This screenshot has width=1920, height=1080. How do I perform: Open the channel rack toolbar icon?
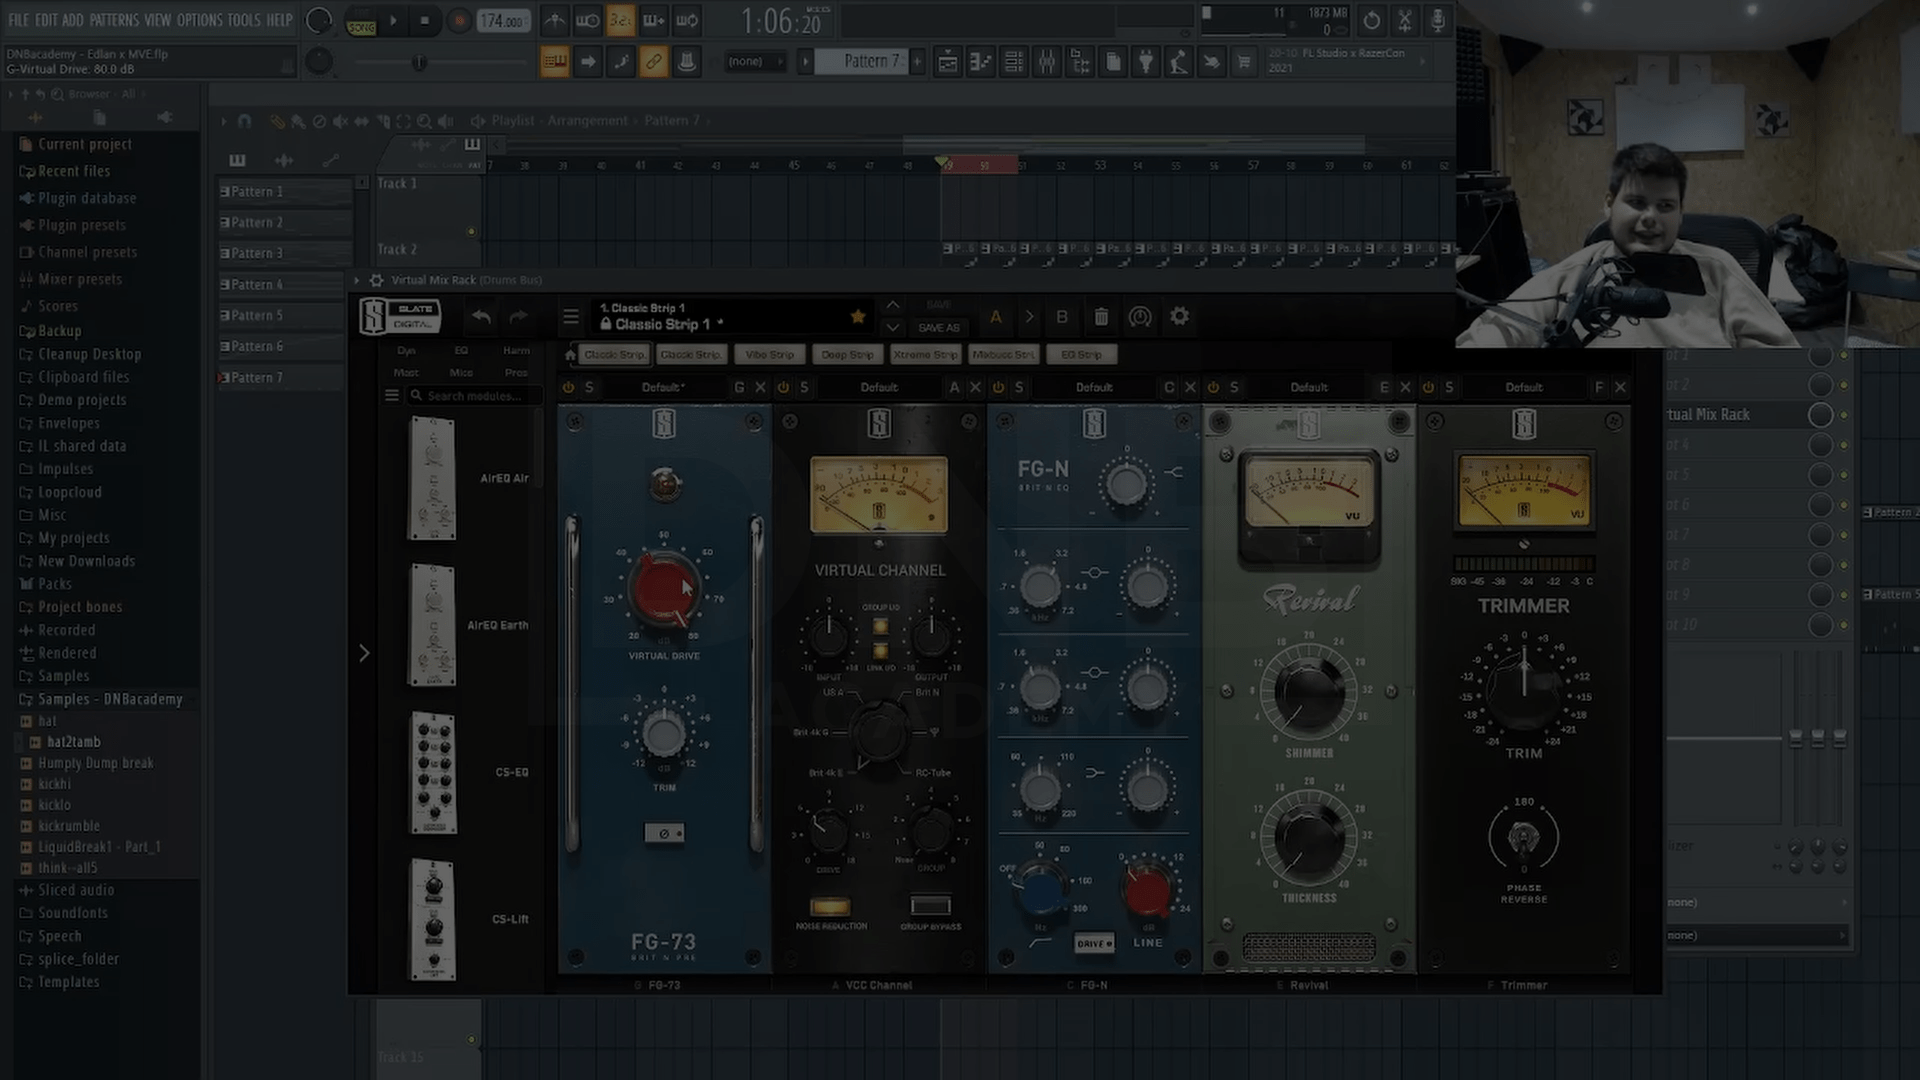click(1014, 62)
